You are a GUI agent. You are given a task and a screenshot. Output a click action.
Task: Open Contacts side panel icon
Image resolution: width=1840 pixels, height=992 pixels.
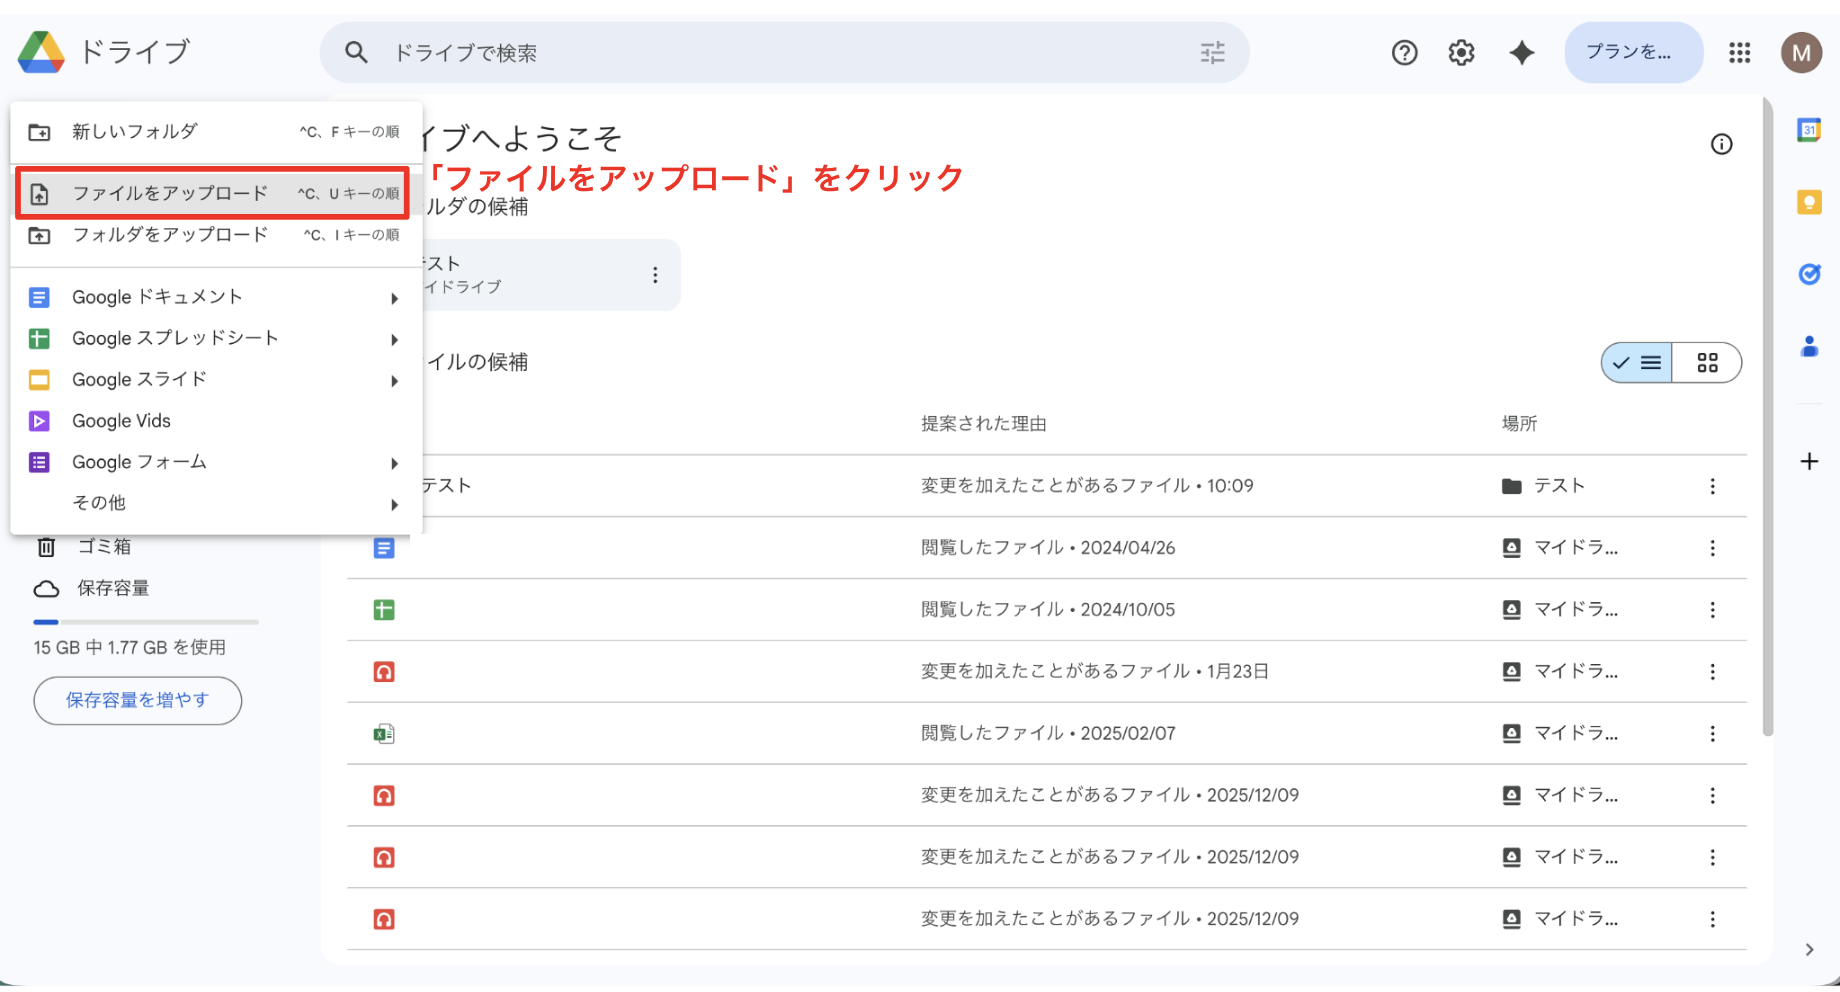click(1809, 347)
